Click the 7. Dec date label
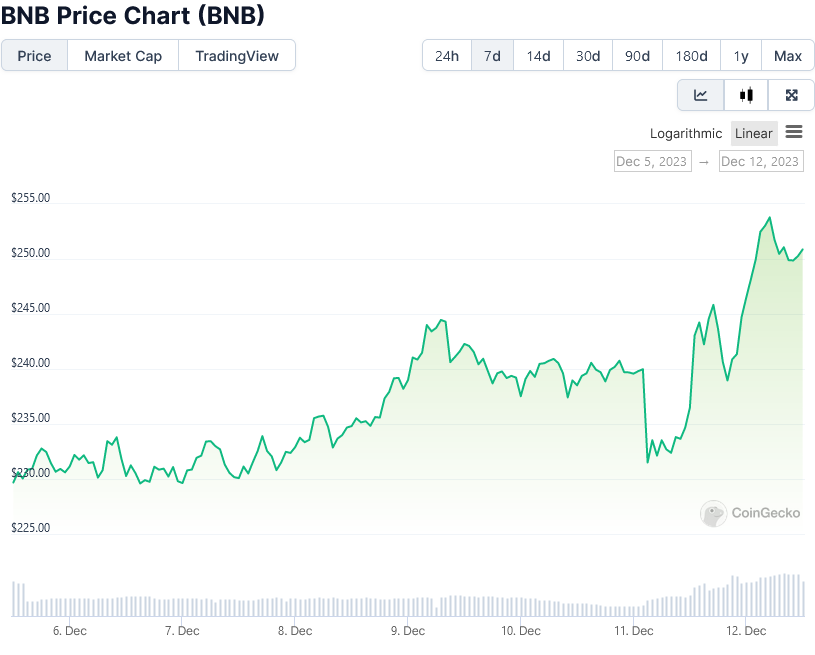 [x=182, y=631]
